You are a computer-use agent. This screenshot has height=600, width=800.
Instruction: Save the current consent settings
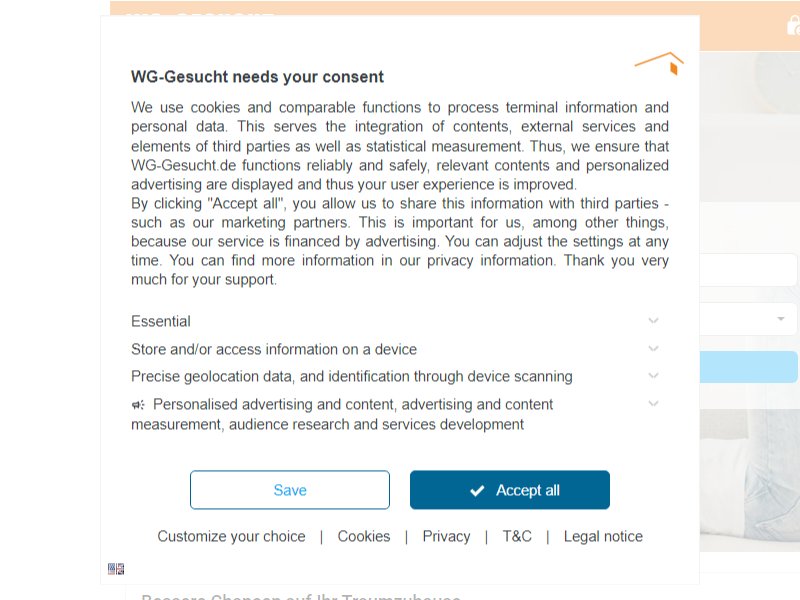[x=290, y=490]
